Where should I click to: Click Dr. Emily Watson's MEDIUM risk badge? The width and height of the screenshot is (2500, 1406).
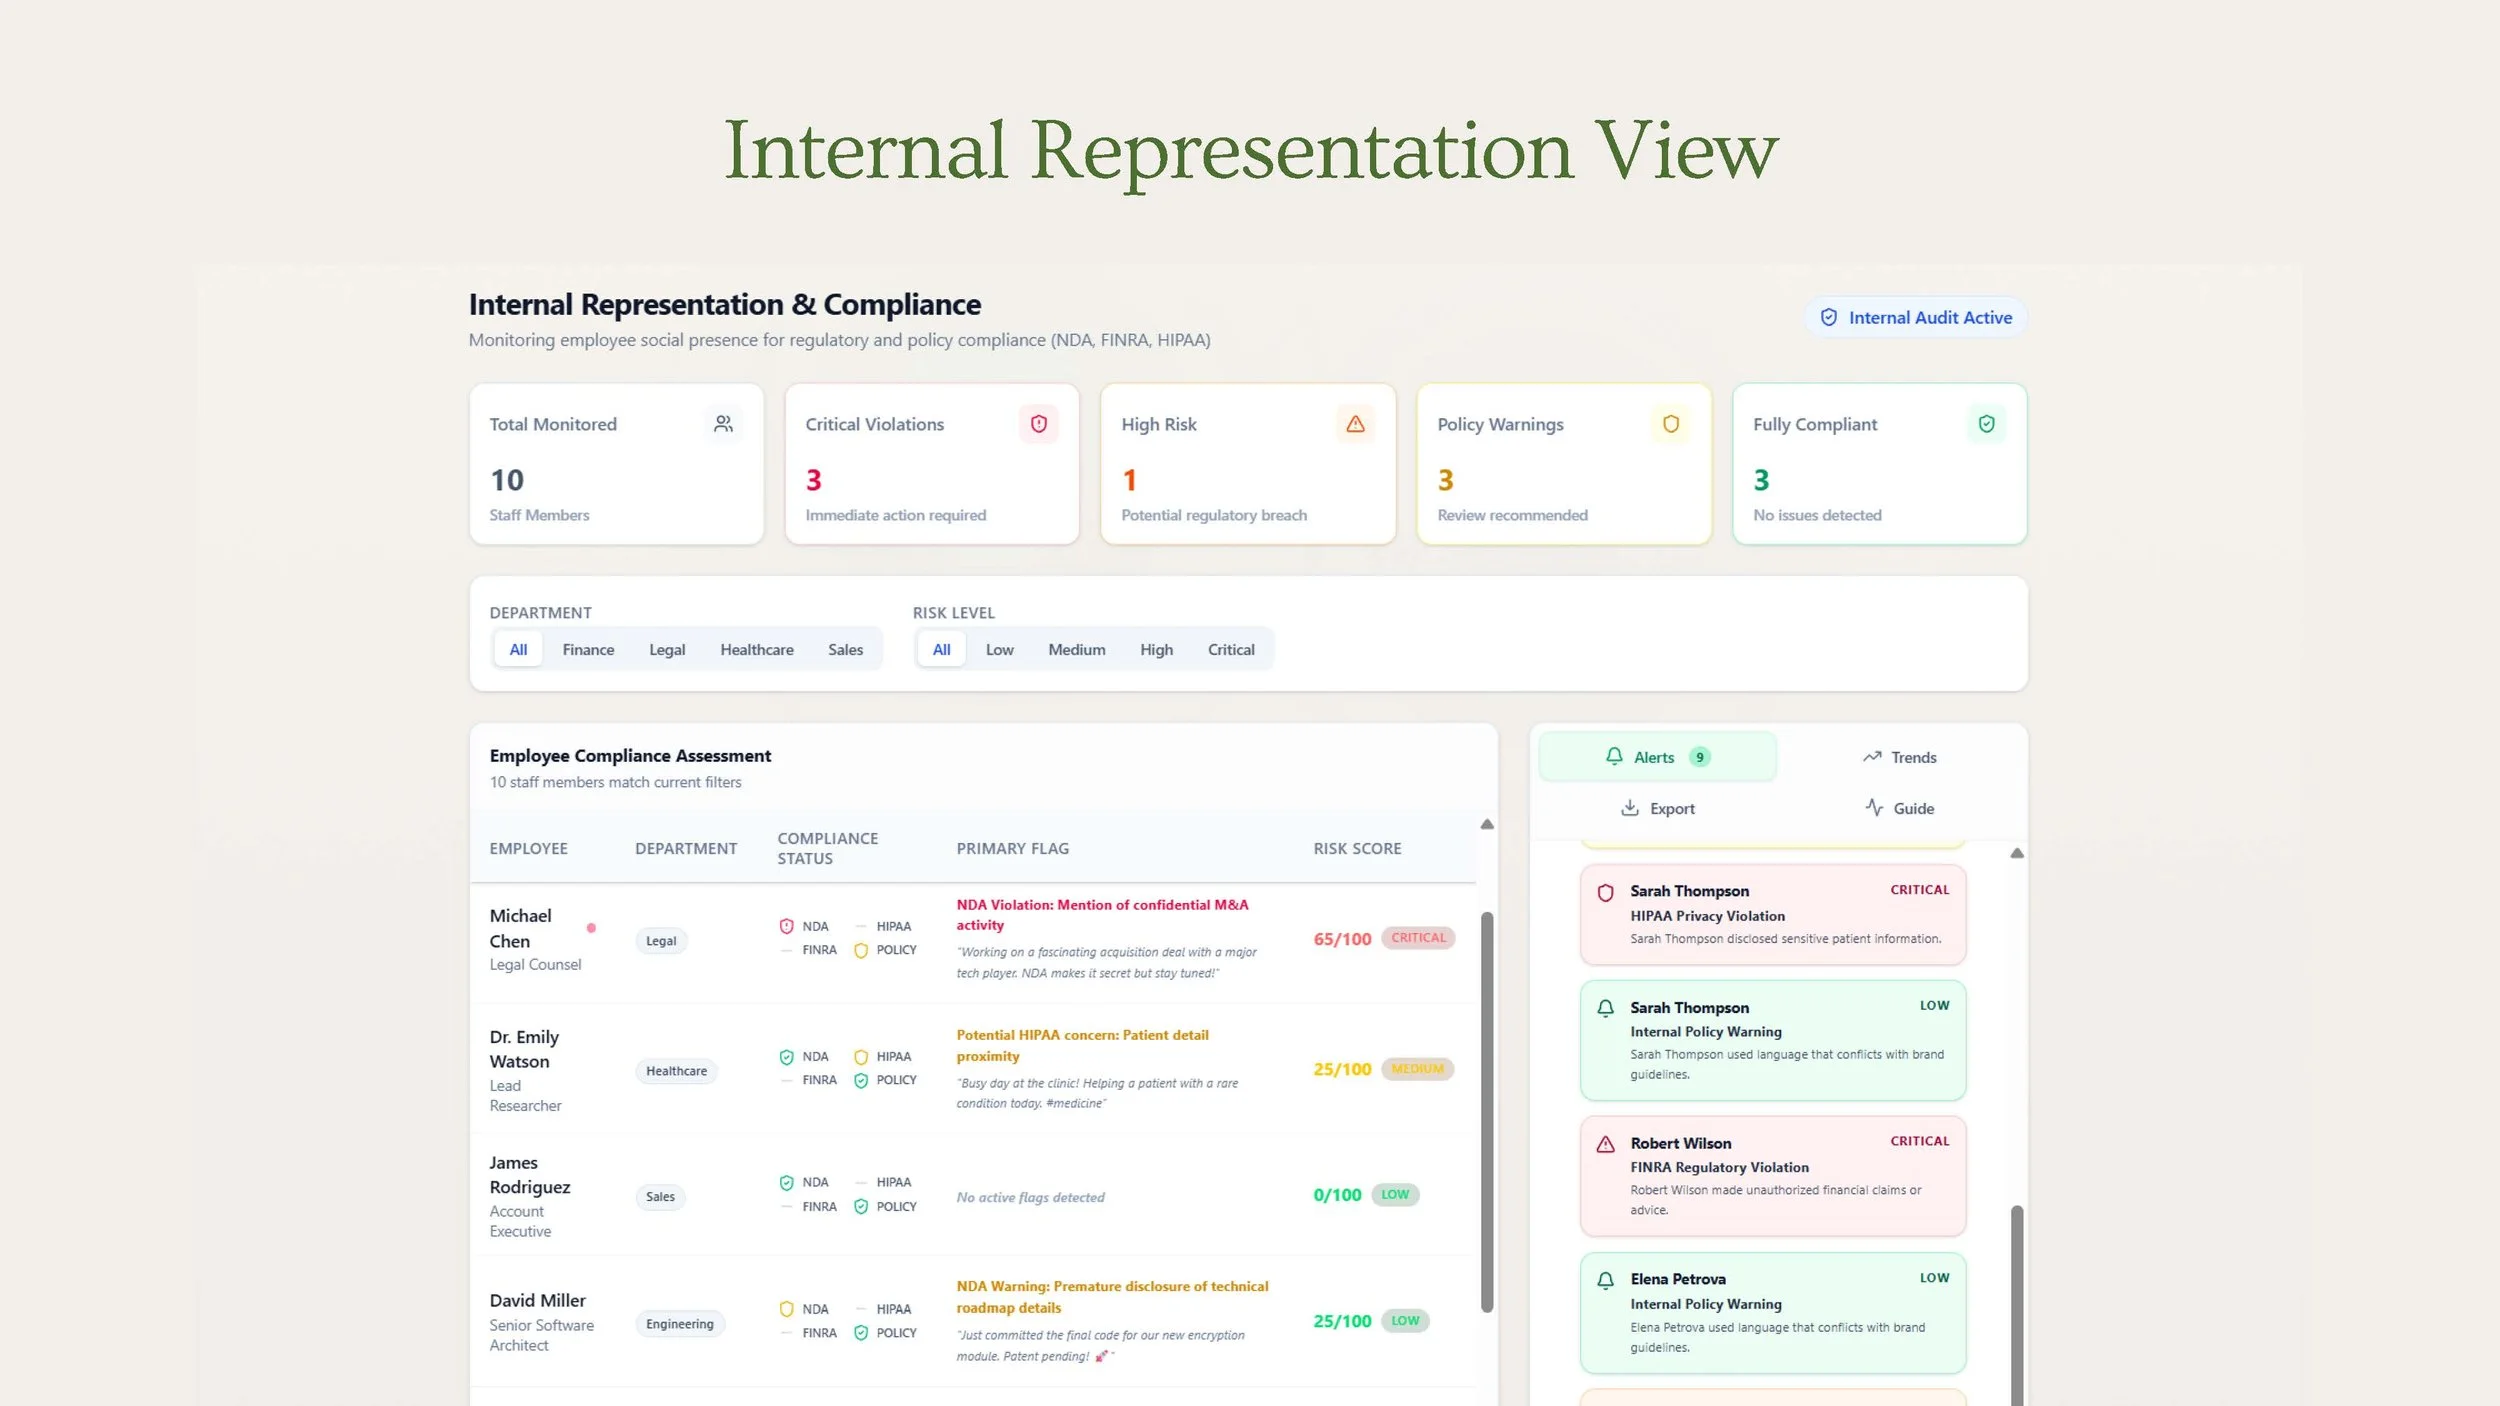(1417, 1069)
